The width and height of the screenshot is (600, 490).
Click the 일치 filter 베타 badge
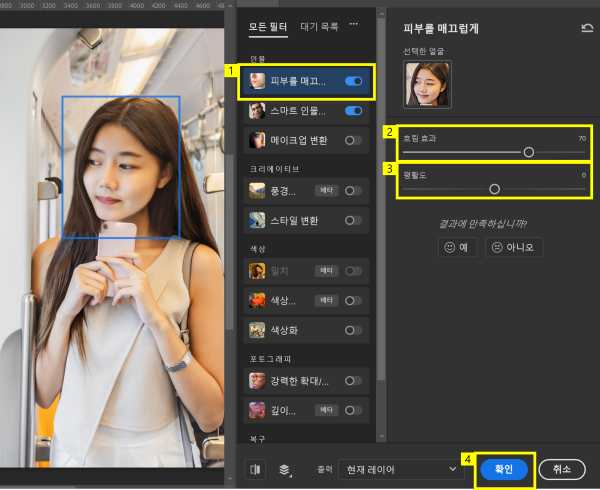(326, 271)
